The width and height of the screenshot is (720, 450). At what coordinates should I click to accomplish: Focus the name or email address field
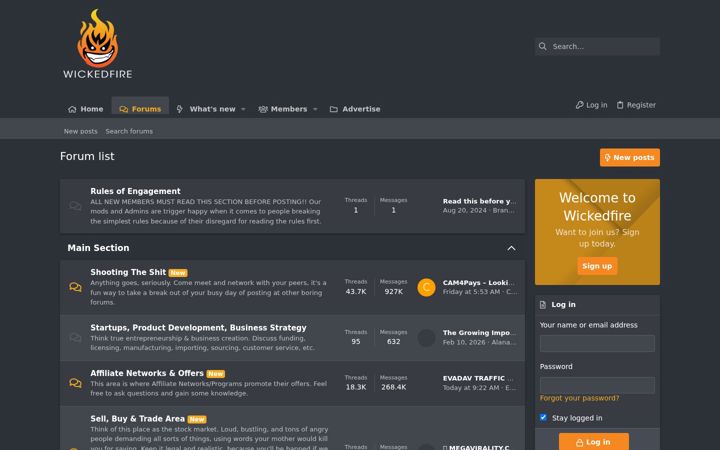click(597, 343)
